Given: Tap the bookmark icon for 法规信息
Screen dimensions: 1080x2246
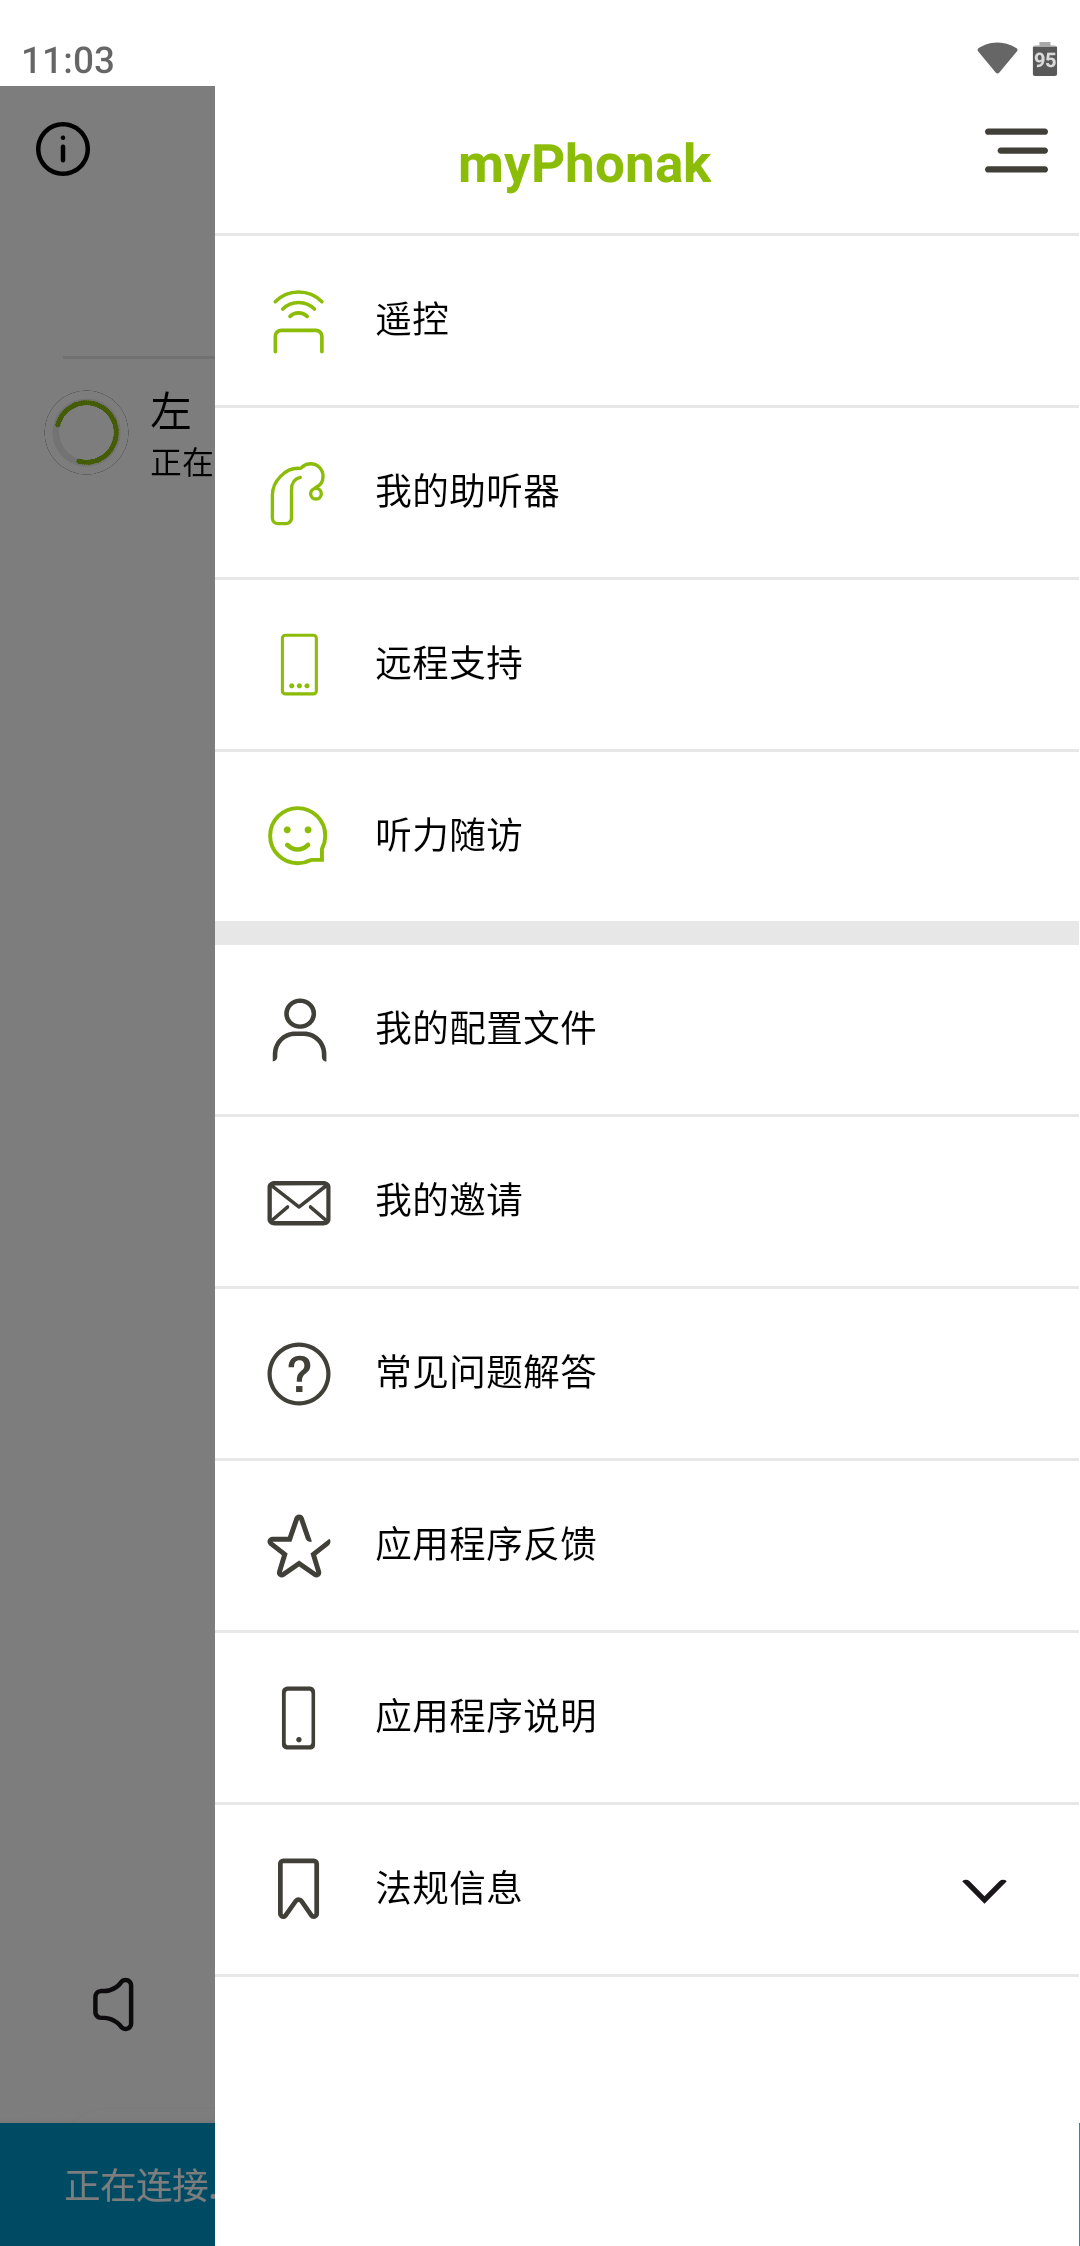Looking at the screenshot, I should pos(298,1888).
